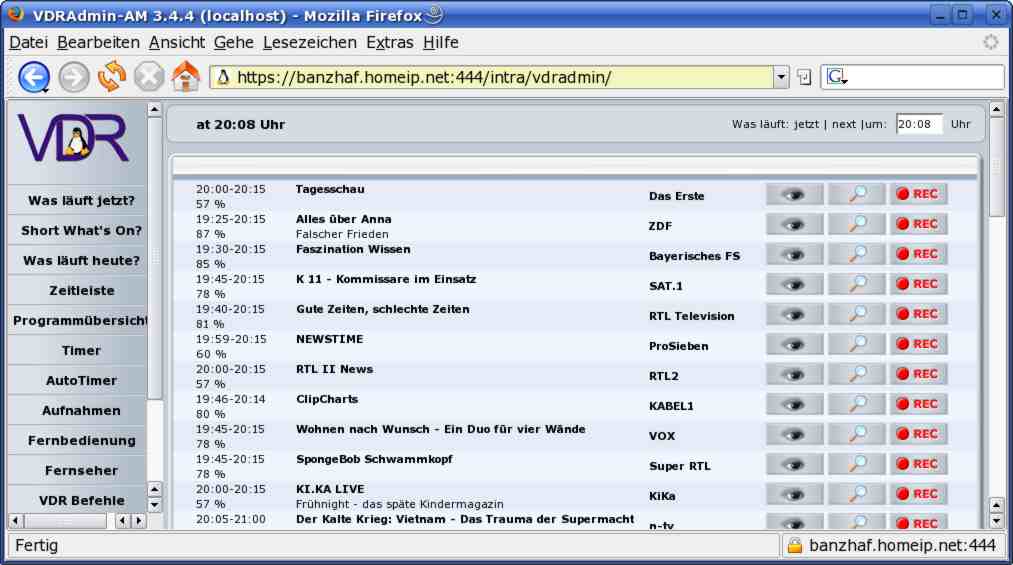Search NEWSTIME with the ProSieben magnifier icon
Image resolution: width=1013 pixels, height=565 pixels.
[x=857, y=344]
